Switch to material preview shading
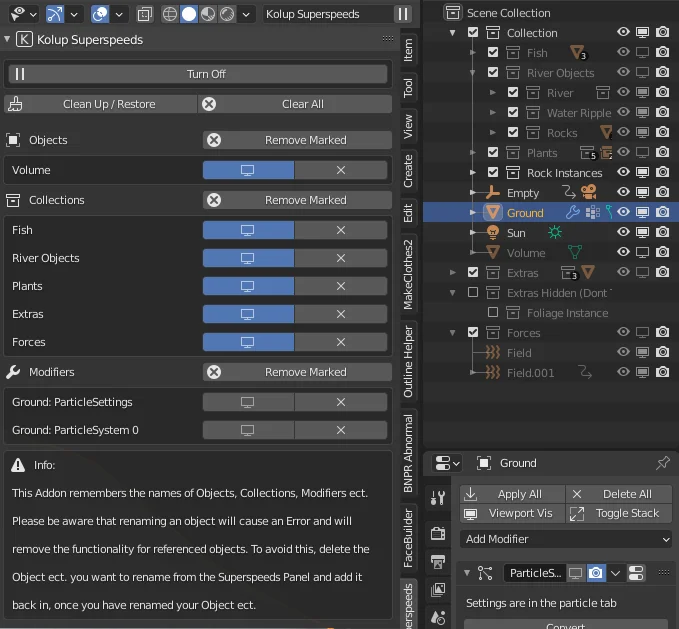Image resolution: width=679 pixels, height=629 pixels. tap(208, 14)
